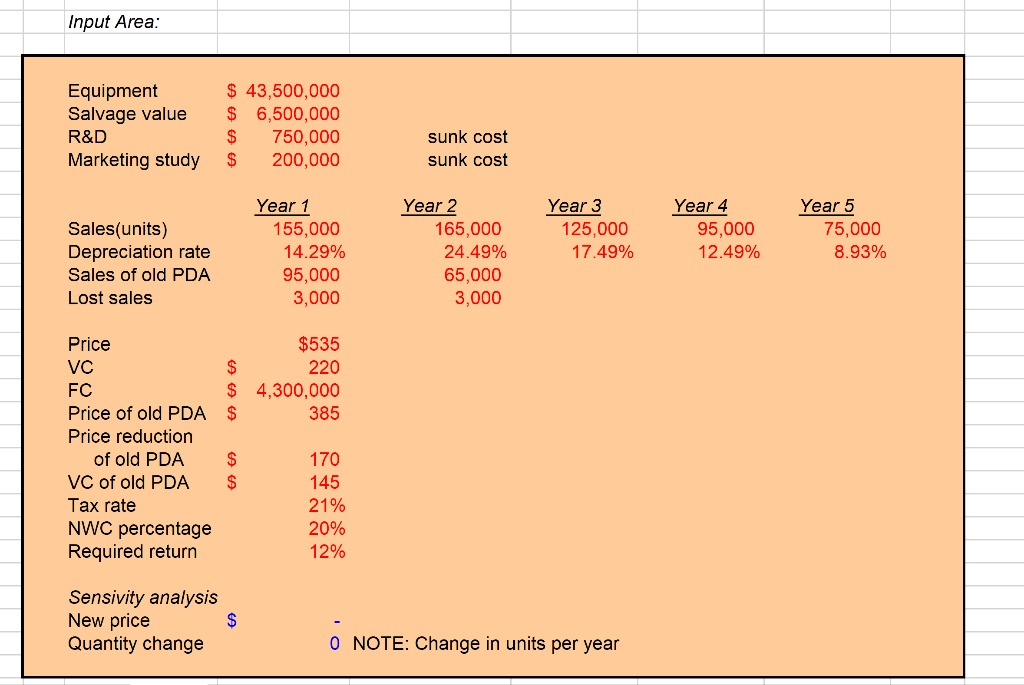Select the price value $535
Screen dimensions: 1024x685
coord(319,344)
